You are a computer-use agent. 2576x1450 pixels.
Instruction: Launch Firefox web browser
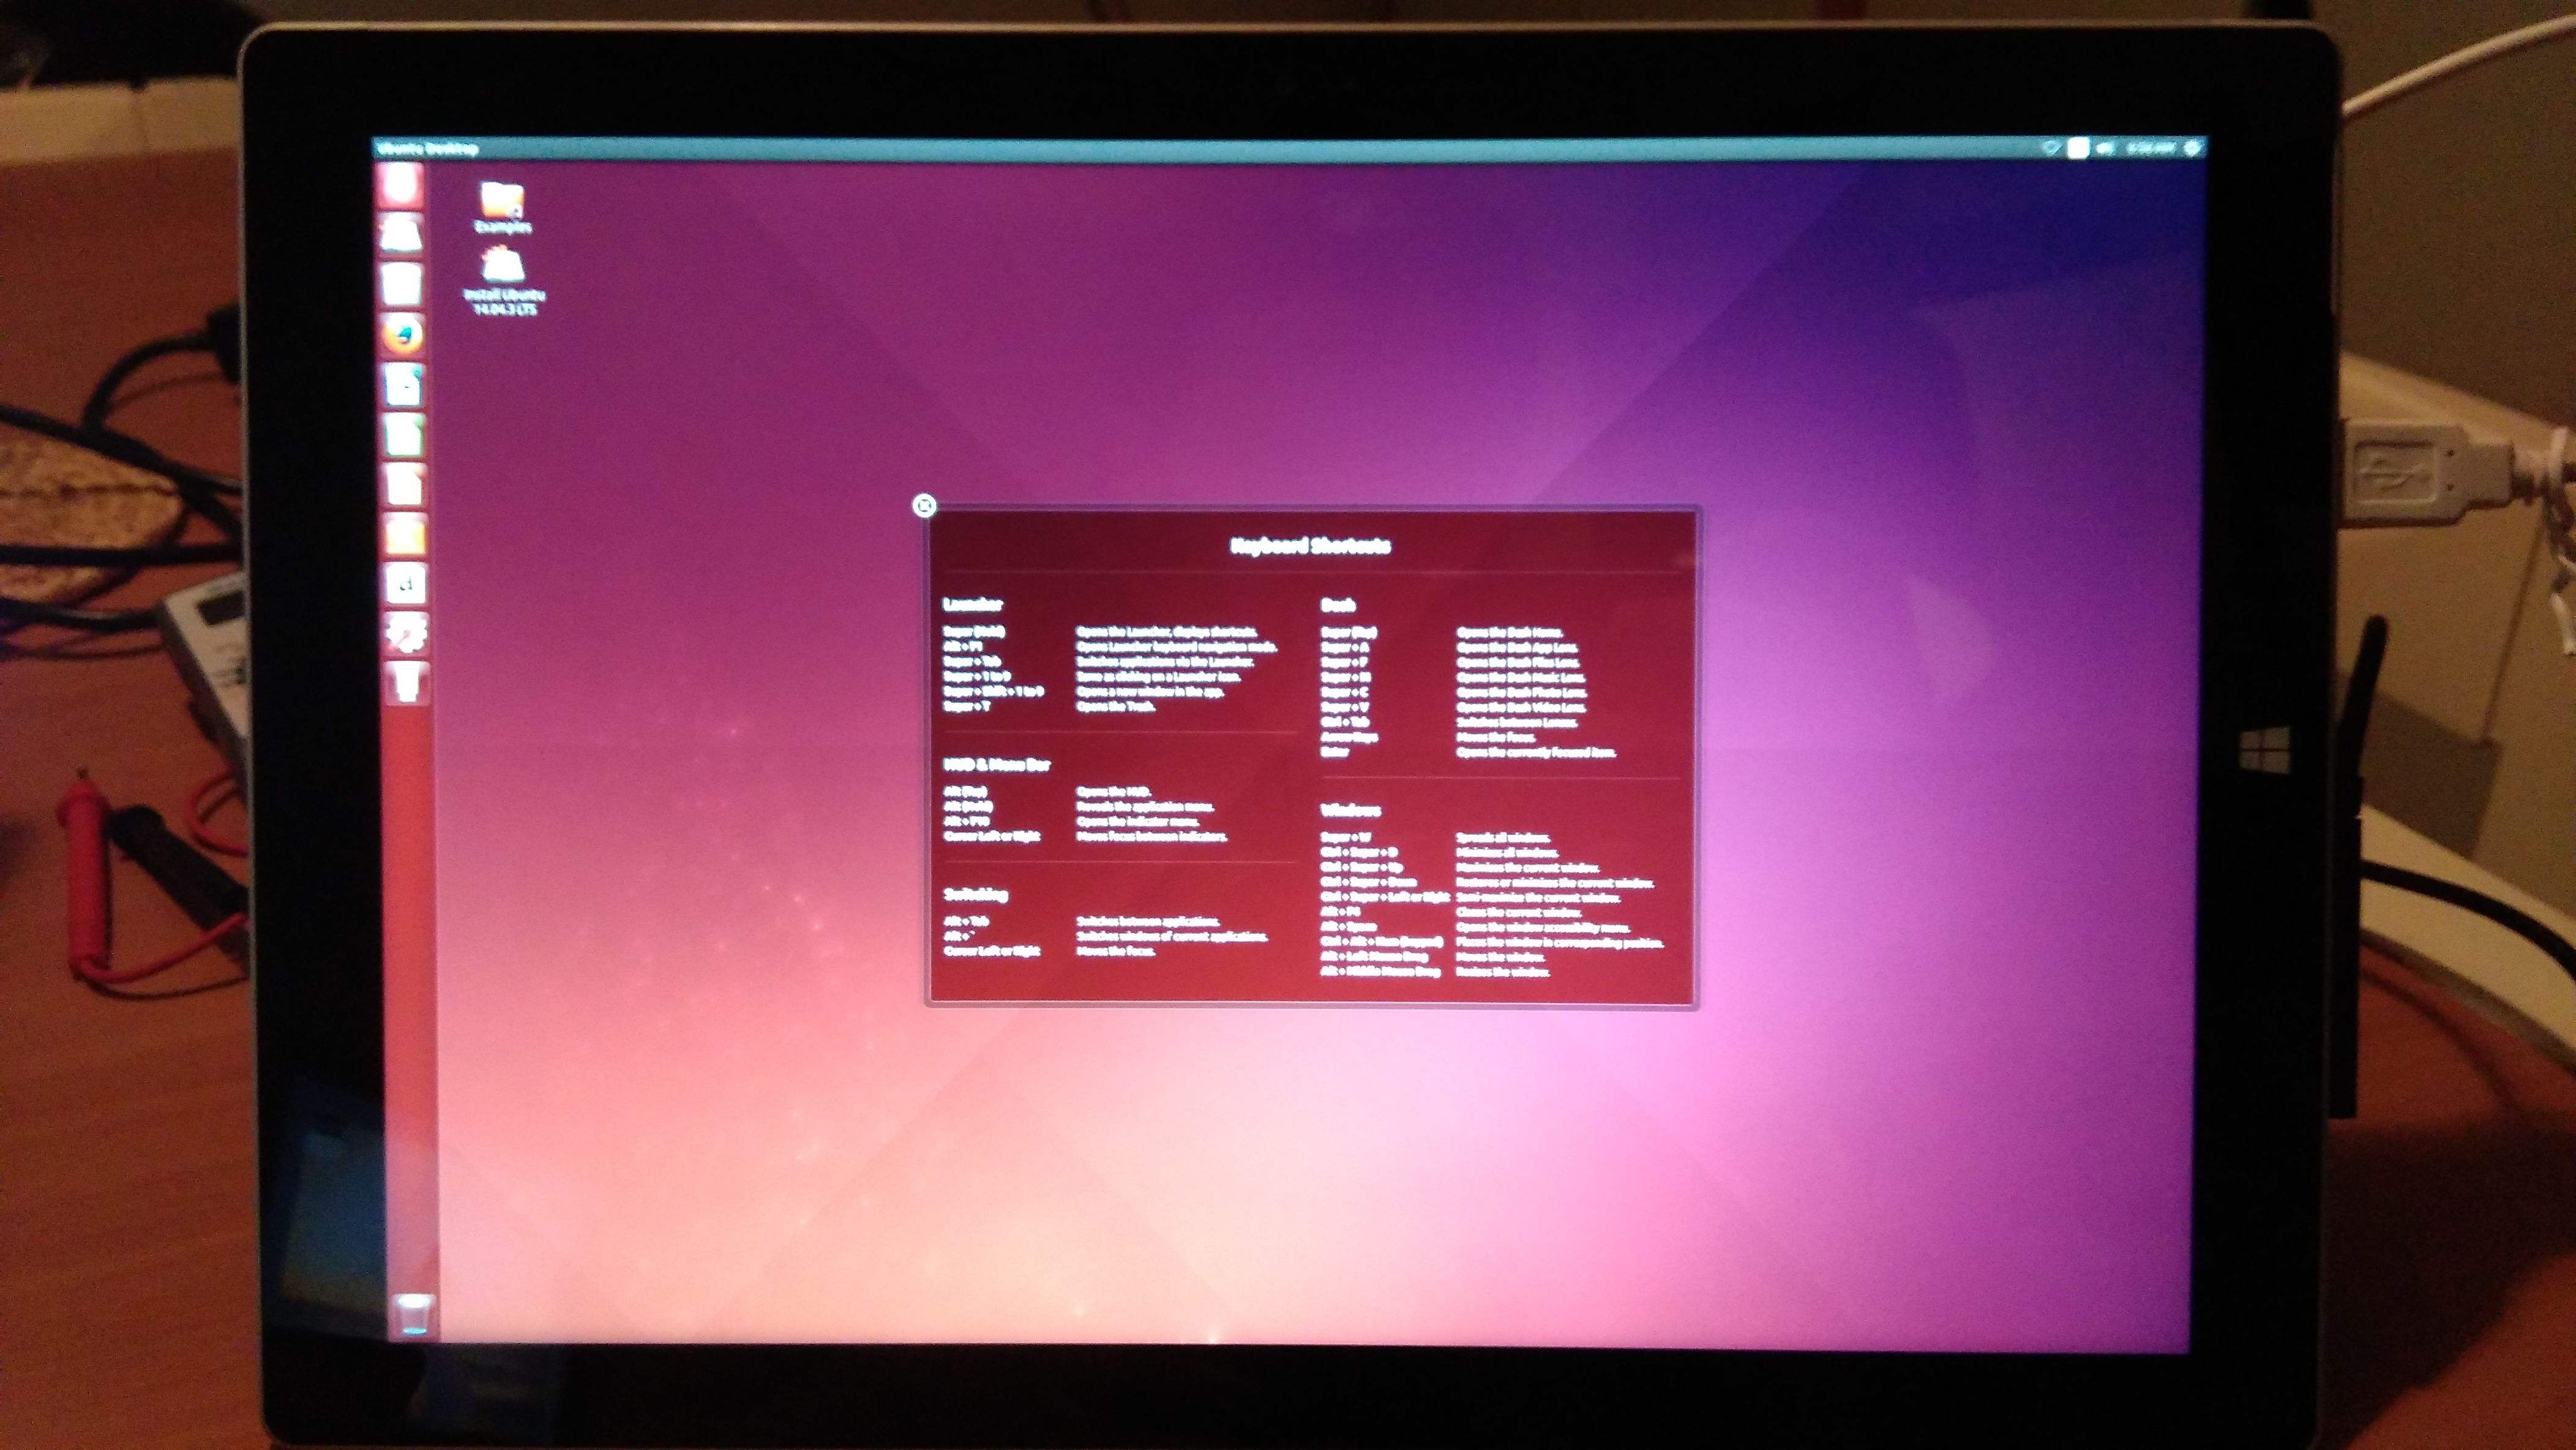[x=402, y=334]
